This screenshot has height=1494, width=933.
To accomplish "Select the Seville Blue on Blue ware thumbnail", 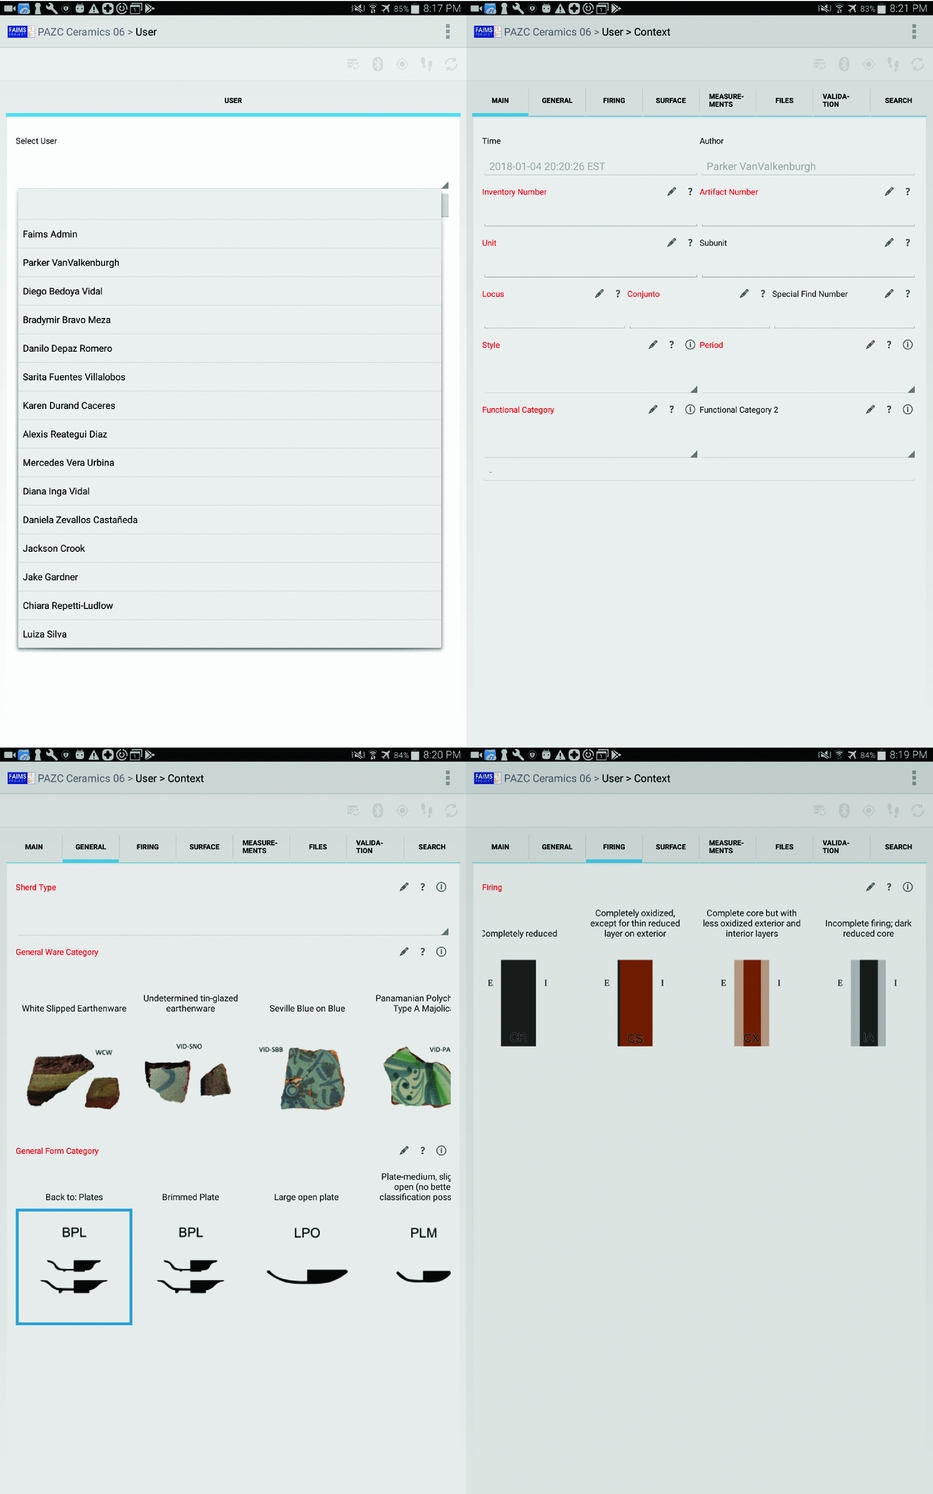I will tap(307, 1078).
